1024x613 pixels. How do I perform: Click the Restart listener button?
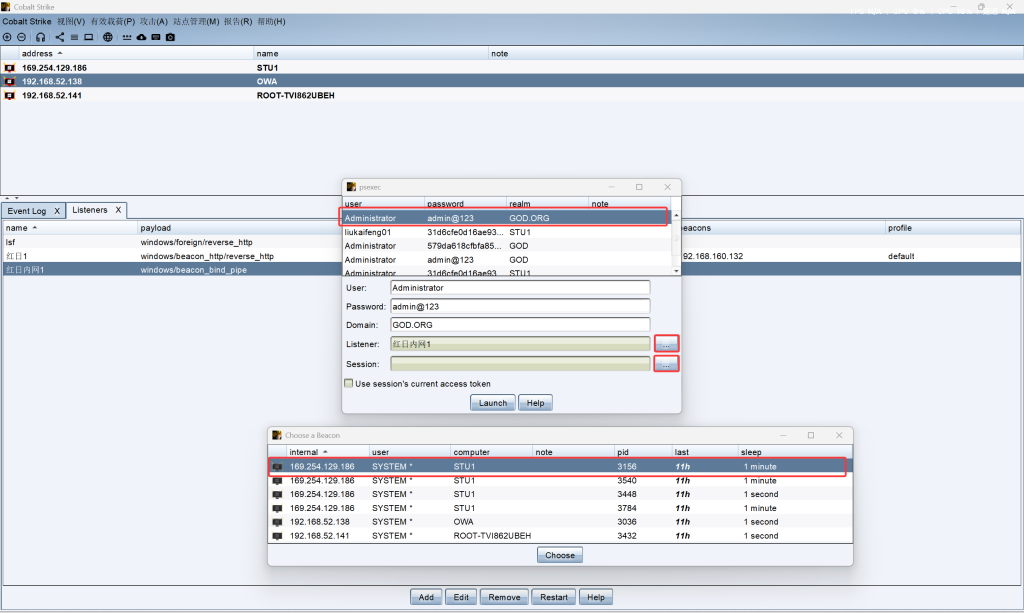click(x=554, y=597)
